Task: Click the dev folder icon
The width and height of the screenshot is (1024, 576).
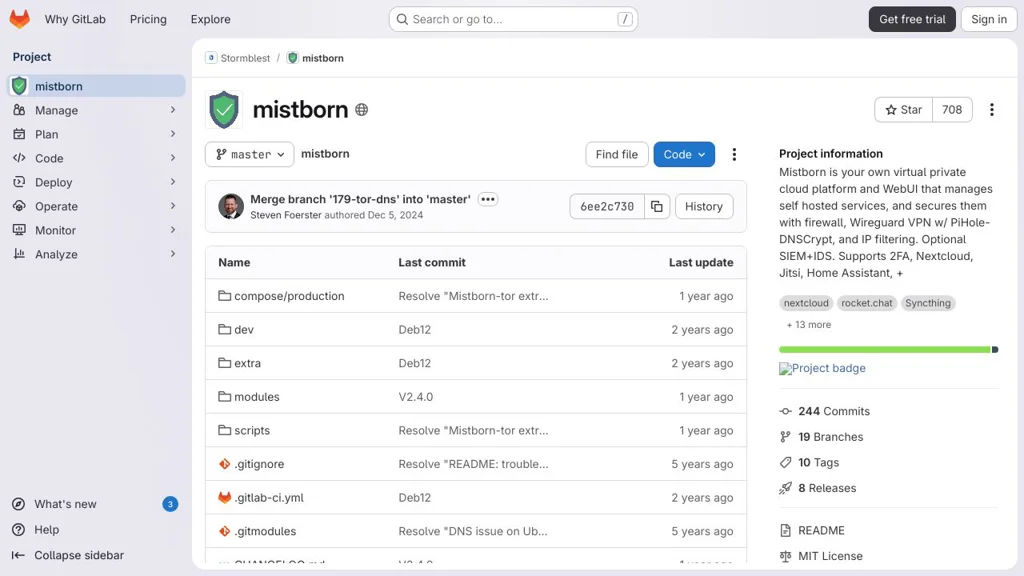Action: (225, 329)
